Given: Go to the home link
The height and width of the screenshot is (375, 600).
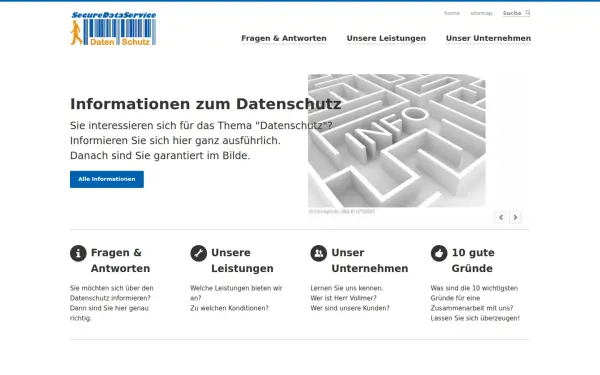Looking at the screenshot, I should point(452,13).
